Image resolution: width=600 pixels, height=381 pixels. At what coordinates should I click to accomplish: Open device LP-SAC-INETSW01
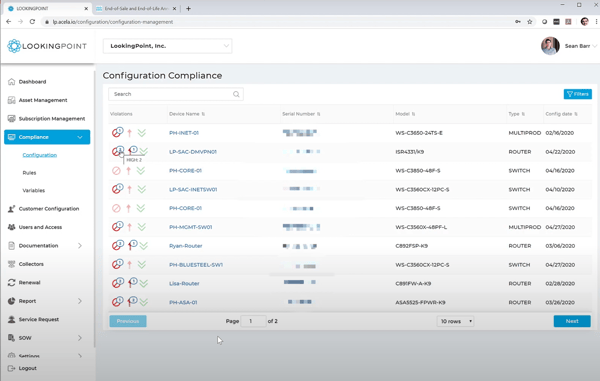[x=193, y=189]
